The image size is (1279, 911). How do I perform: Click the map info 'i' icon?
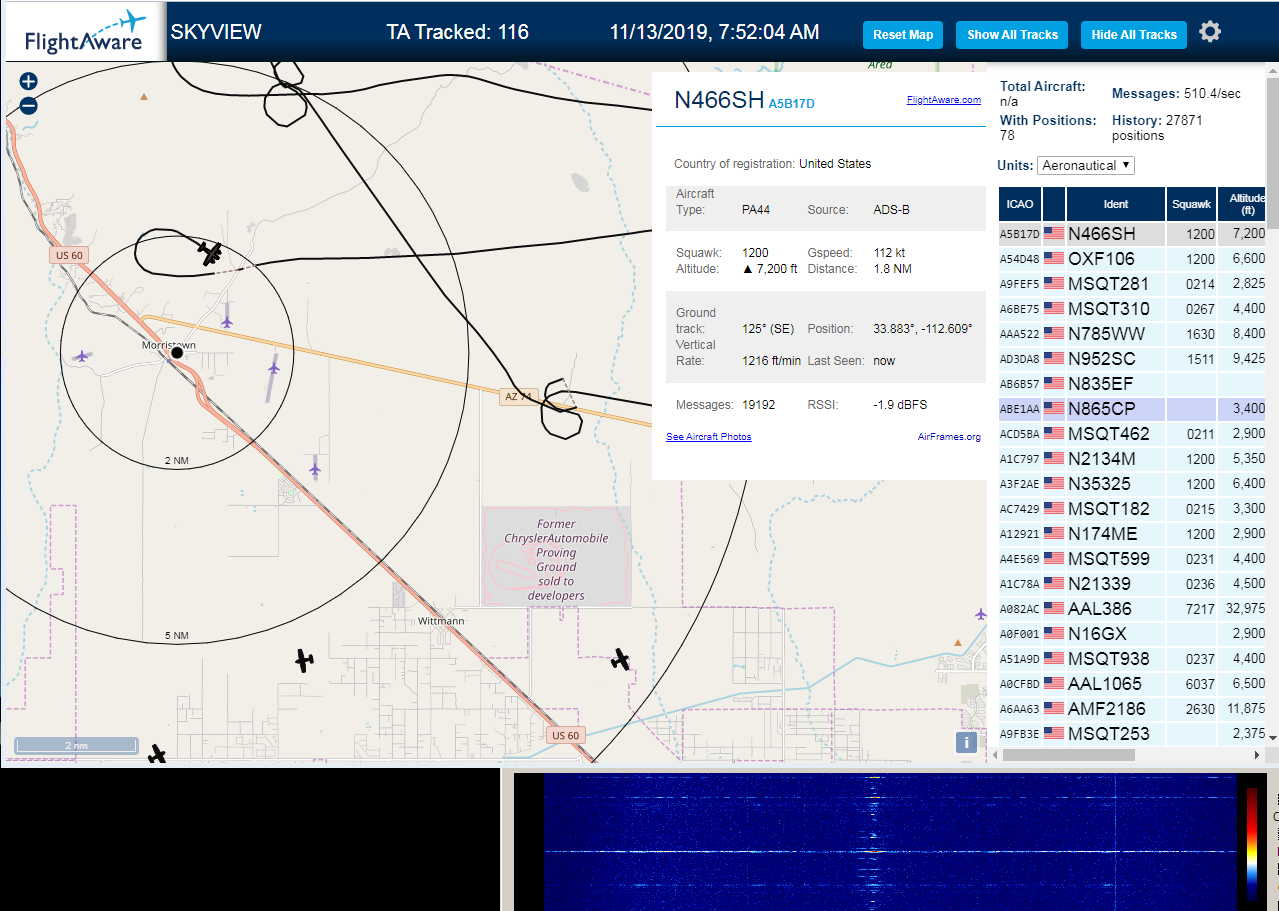click(x=966, y=742)
